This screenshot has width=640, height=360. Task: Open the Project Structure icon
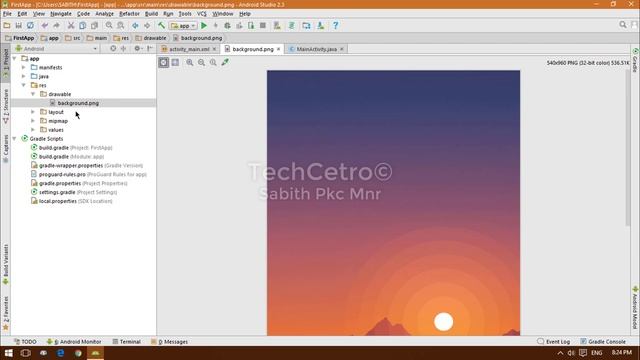point(307,25)
